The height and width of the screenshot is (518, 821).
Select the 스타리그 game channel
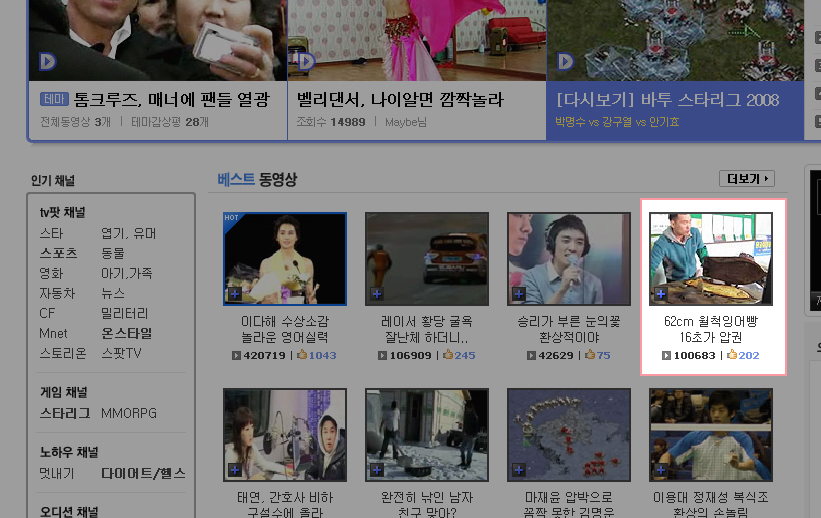[x=65, y=413]
